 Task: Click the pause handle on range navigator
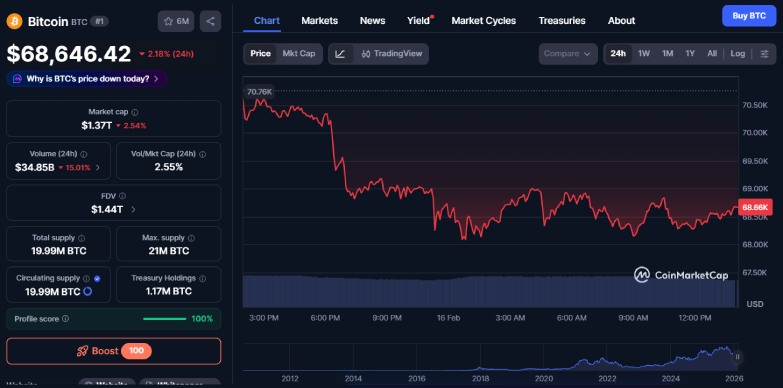point(737,357)
